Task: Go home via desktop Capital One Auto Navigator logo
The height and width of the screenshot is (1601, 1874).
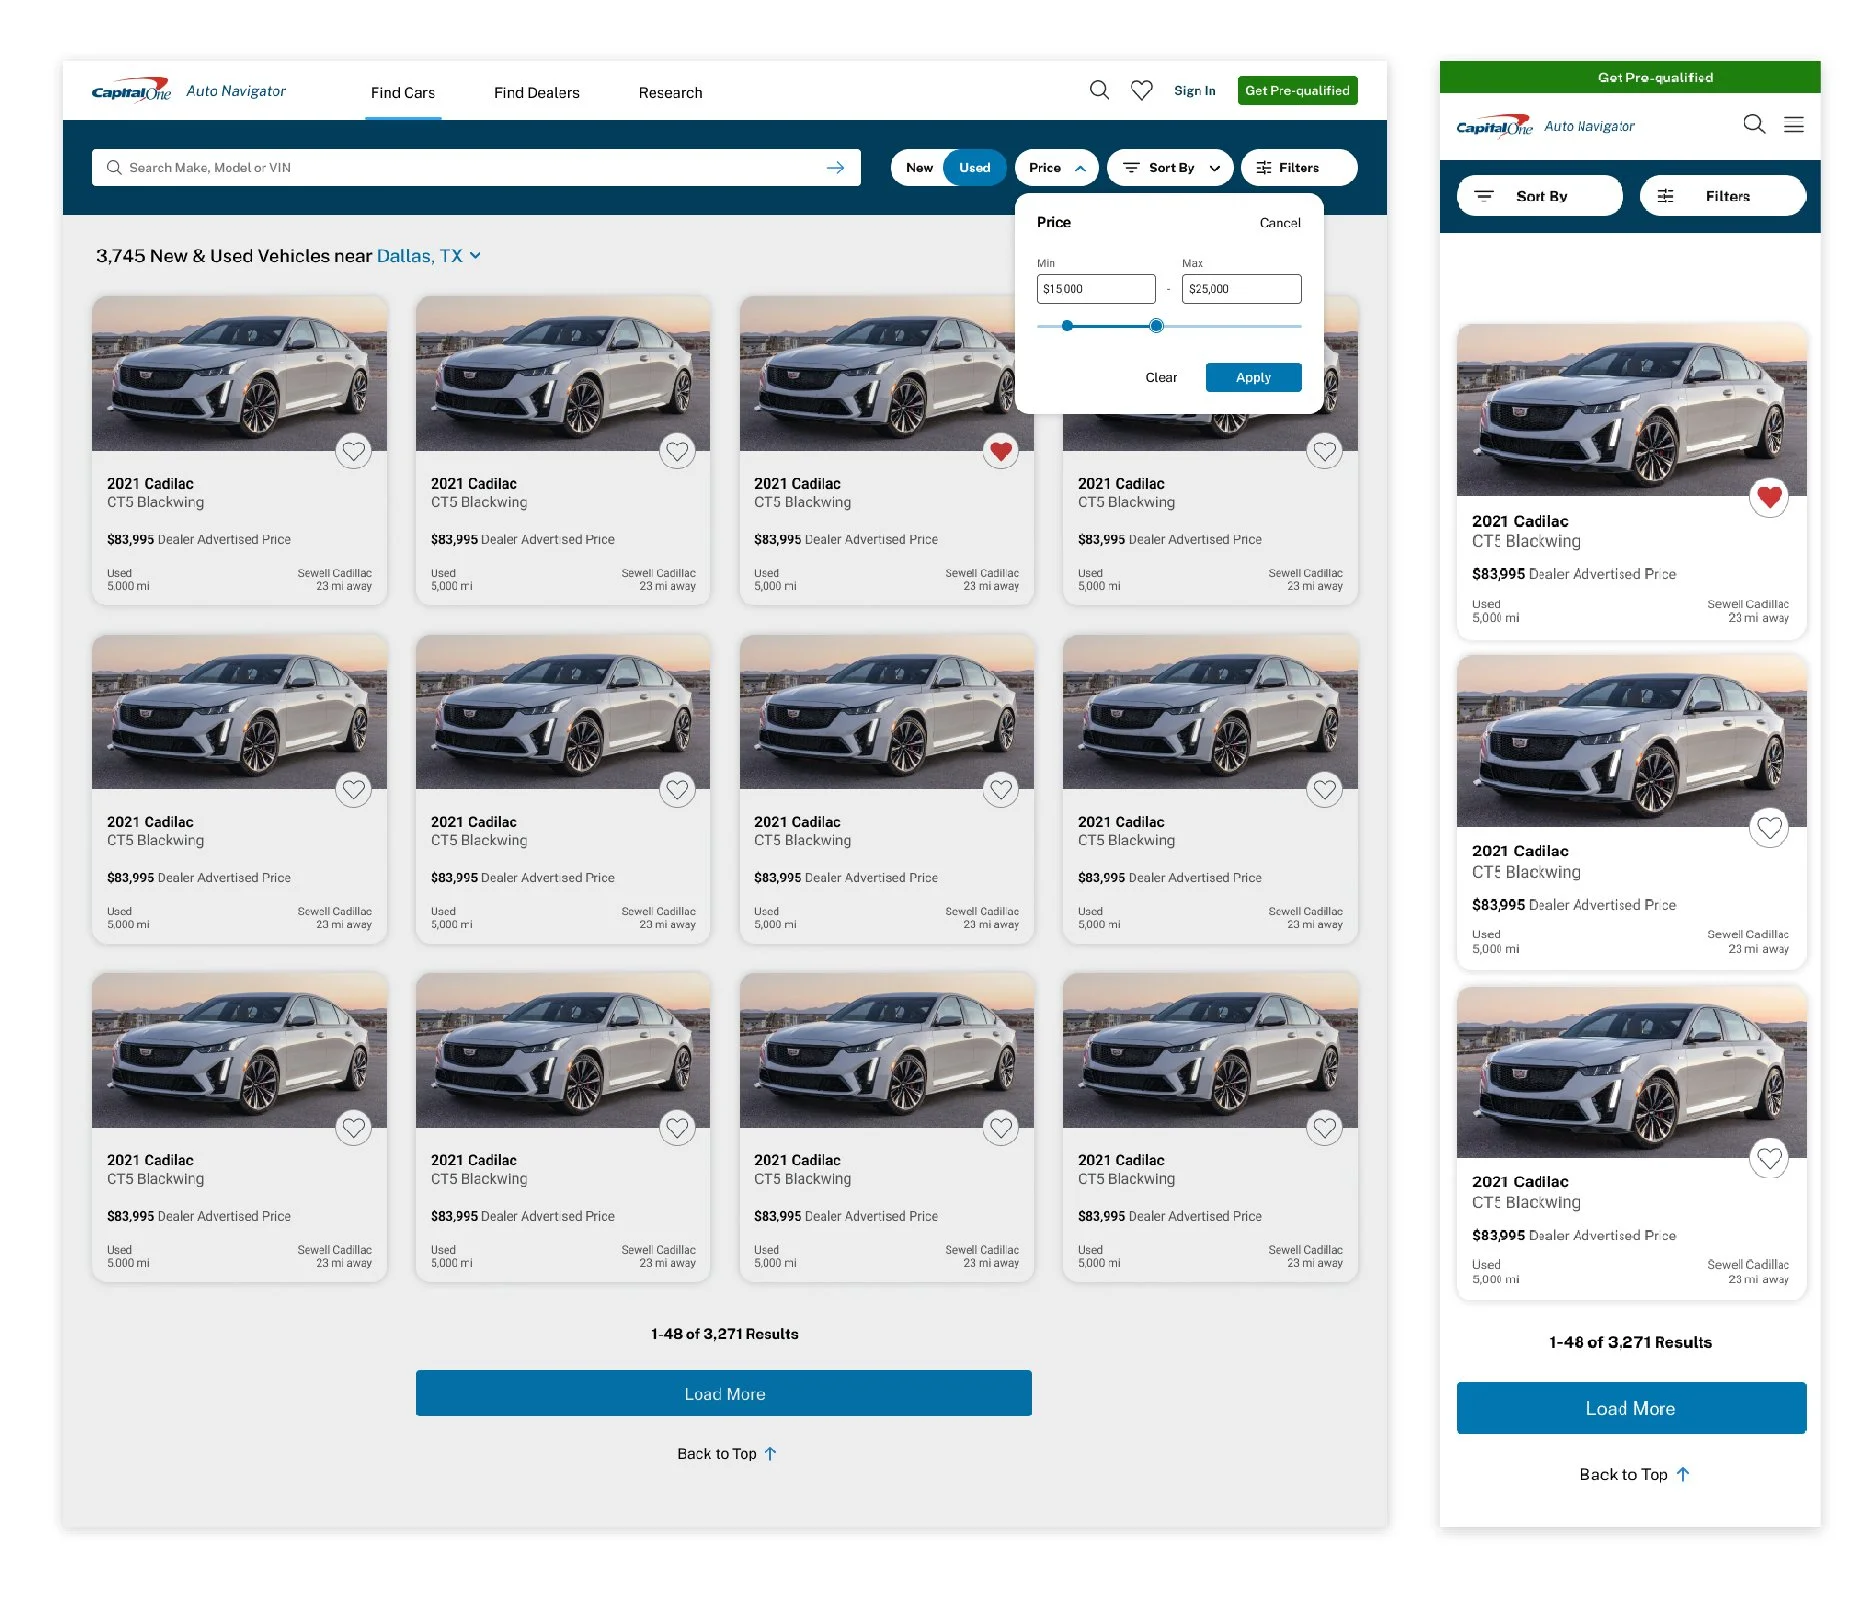Action: pyautogui.click(x=189, y=91)
